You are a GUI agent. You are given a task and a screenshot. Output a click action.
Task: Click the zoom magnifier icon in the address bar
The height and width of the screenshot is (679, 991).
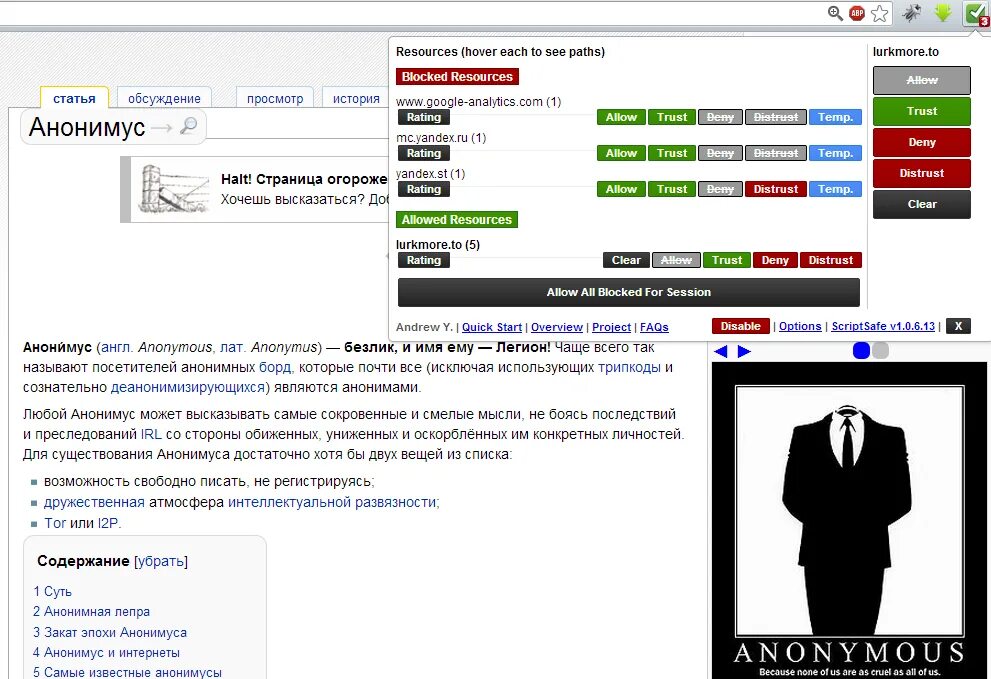pos(834,13)
